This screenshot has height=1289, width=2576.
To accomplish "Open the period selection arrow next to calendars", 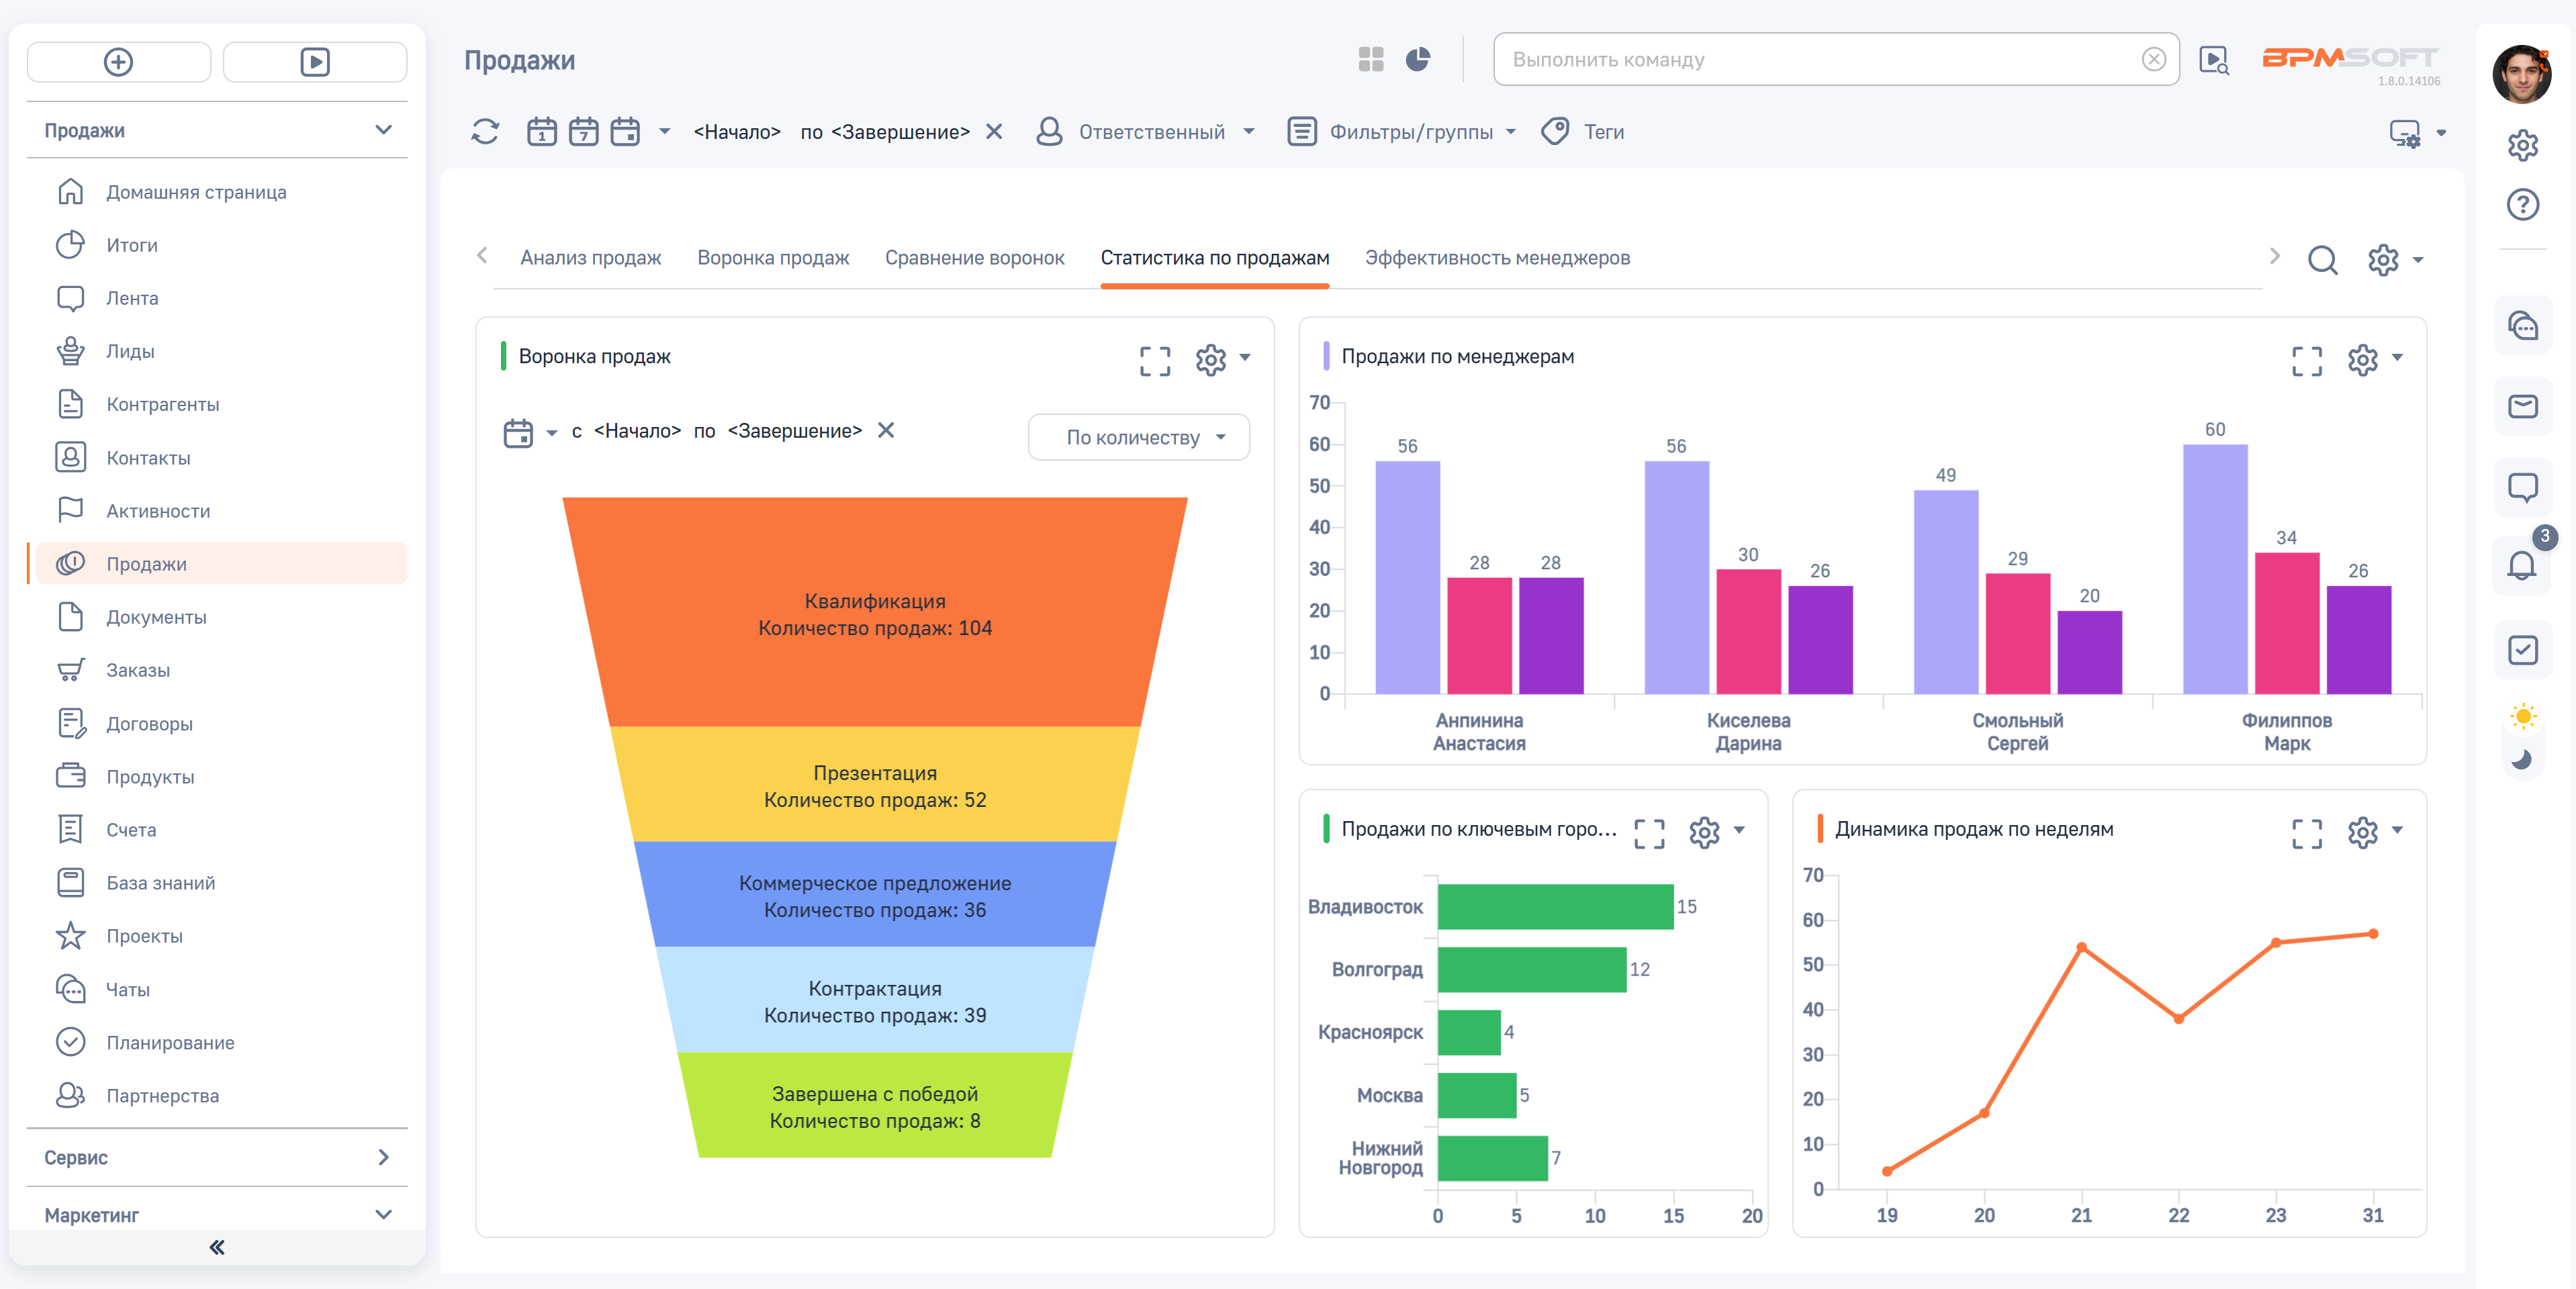I will (x=665, y=132).
